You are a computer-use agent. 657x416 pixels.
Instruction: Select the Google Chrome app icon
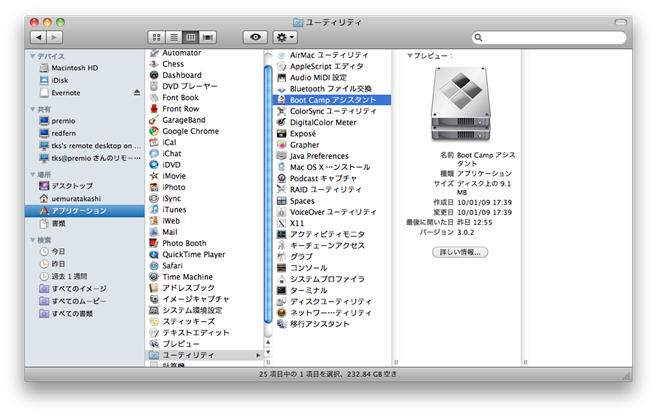[x=154, y=131]
